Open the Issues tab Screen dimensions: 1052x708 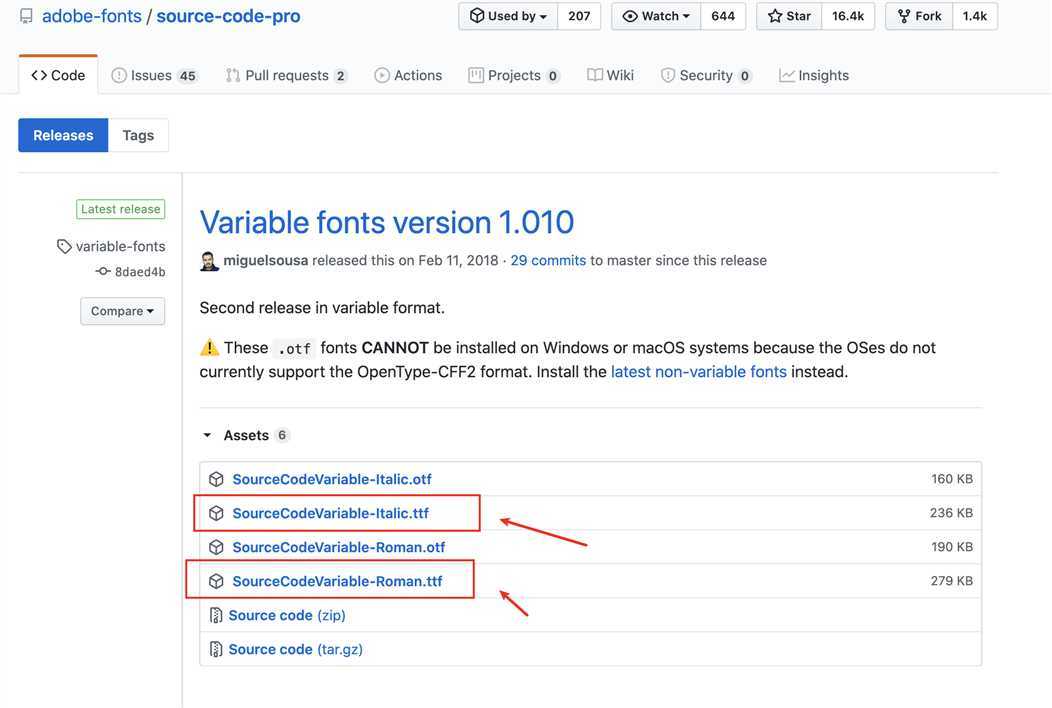[154, 75]
